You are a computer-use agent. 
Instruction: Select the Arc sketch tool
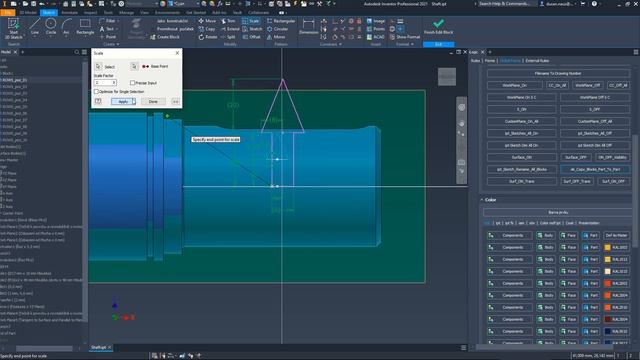click(66, 26)
